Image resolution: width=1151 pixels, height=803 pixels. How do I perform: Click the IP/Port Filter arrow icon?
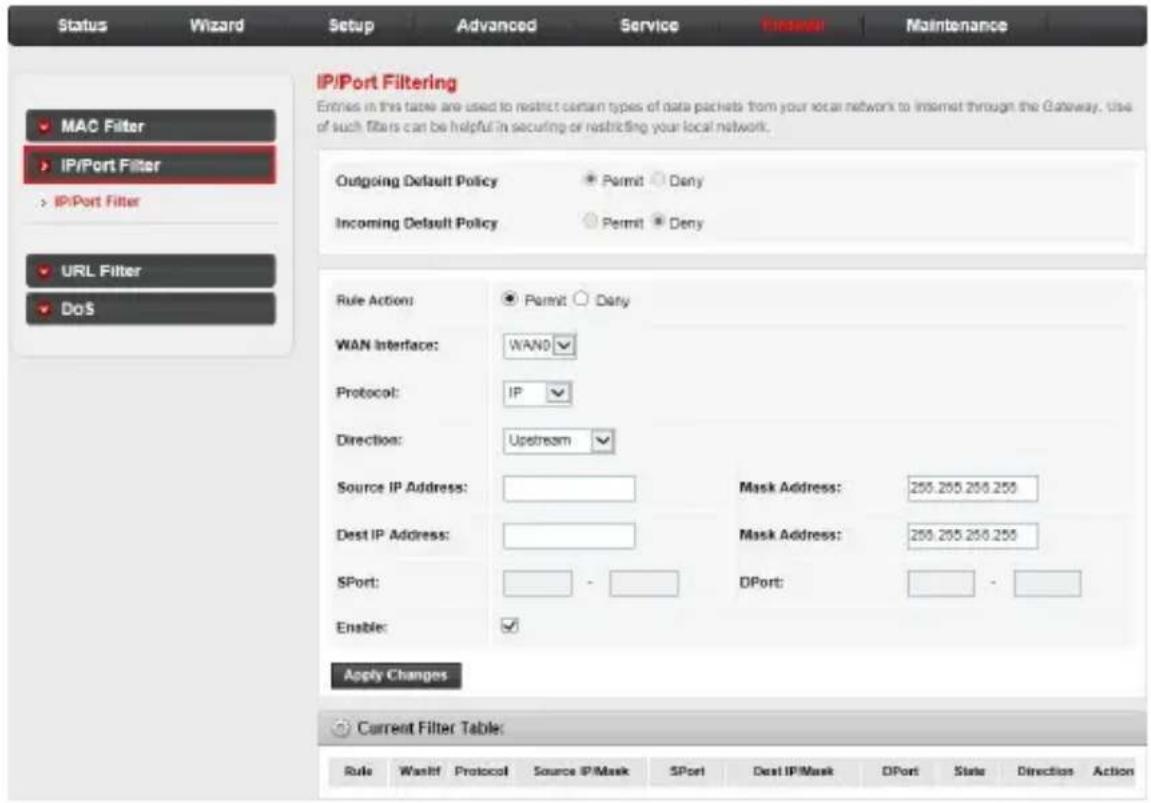tap(44, 166)
